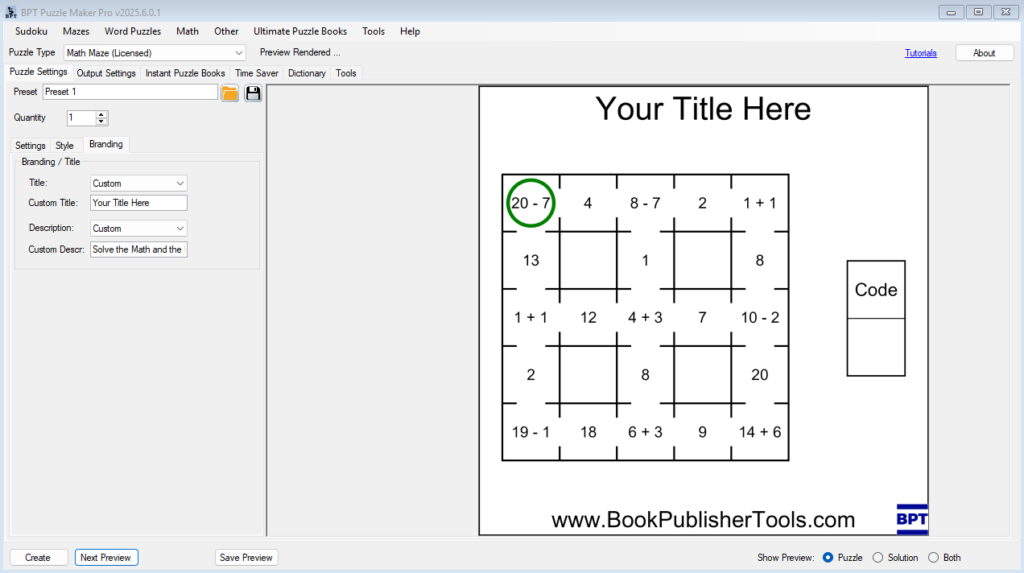Select Puzzle preview radio button
The height and width of the screenshot is (573, 1024).
pyautogui.click(x=828, y=557)
